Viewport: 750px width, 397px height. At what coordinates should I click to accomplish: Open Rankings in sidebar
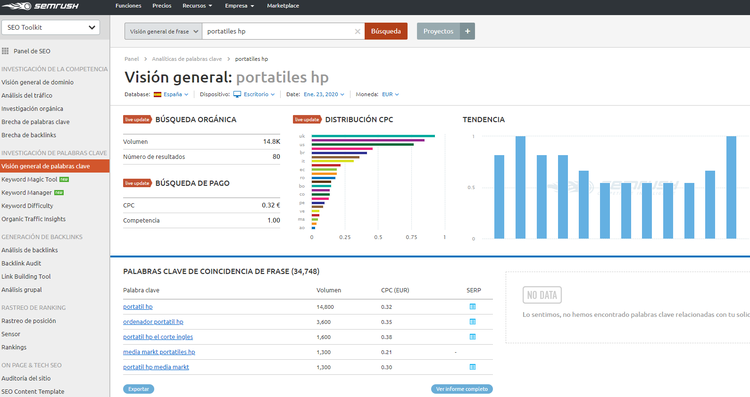pos(14,347)
